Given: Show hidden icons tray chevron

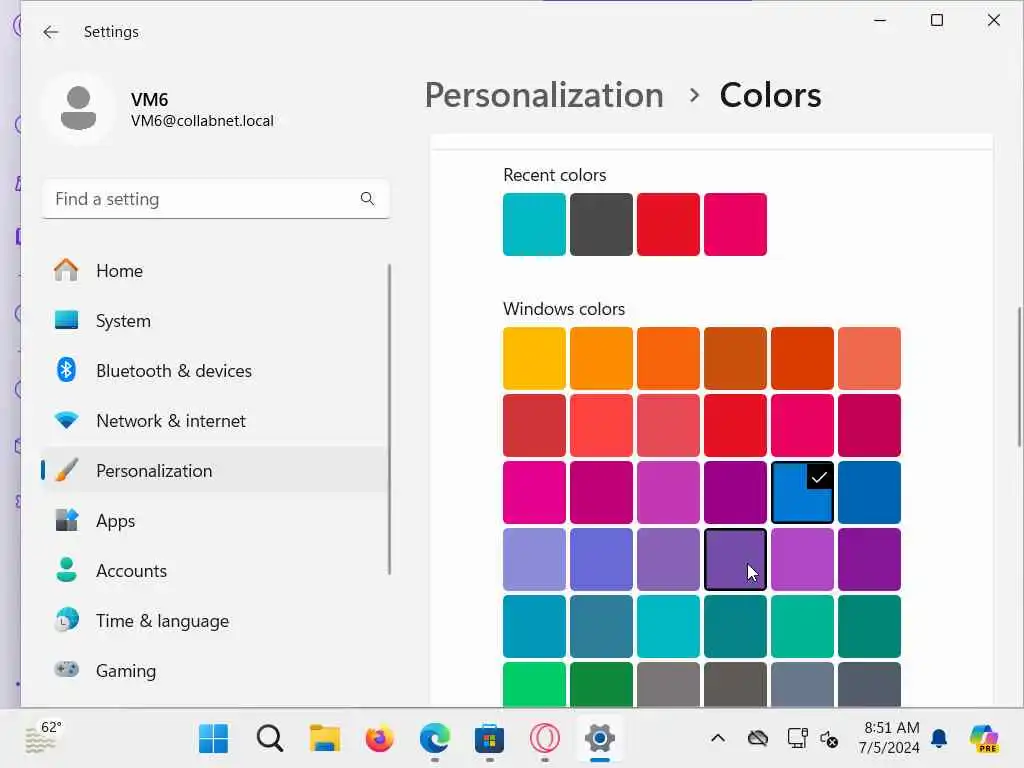Looking at the screenshot, I should point(717,739).
